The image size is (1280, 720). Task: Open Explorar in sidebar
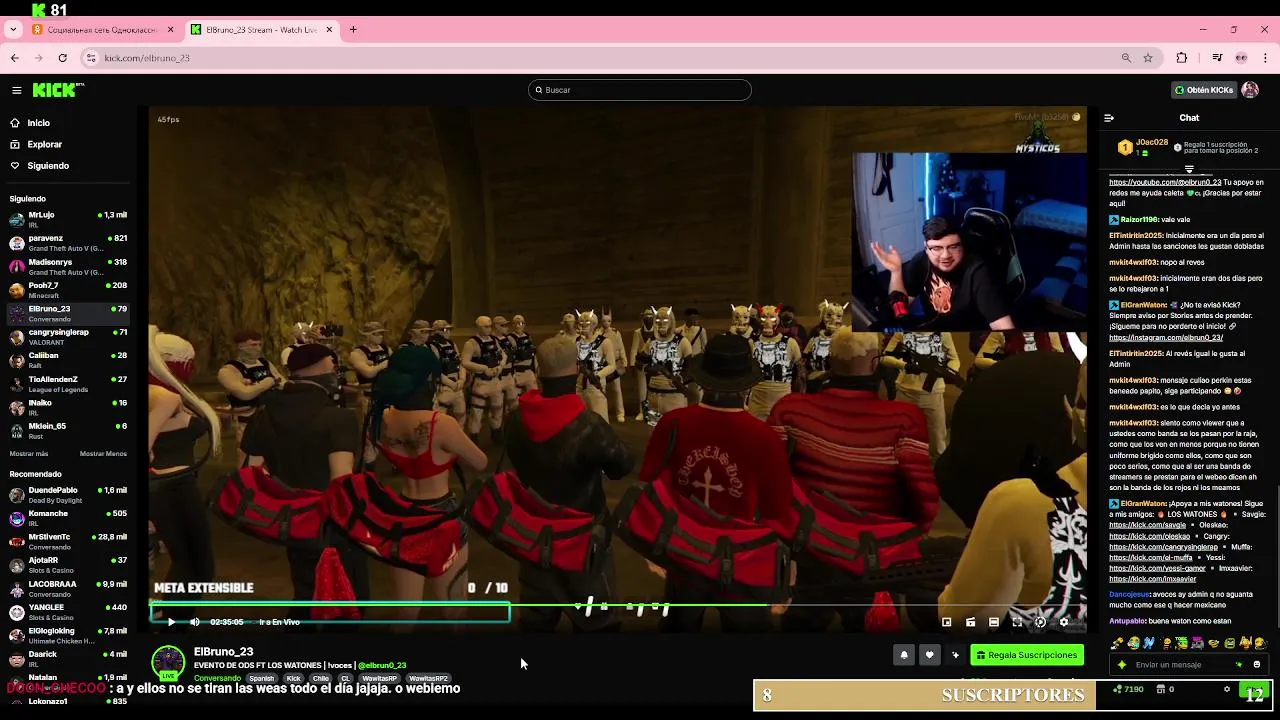pyautogui.click(x=44, y=144)
